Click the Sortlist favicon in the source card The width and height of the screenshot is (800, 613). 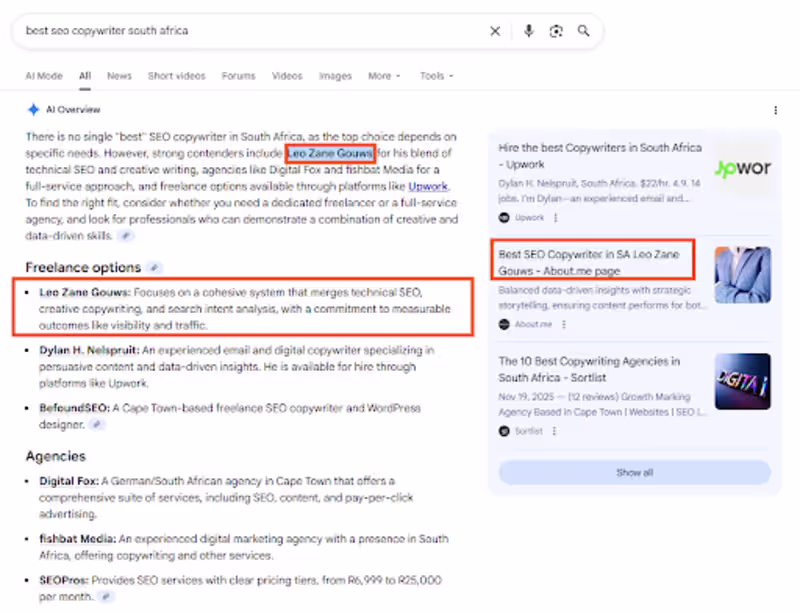(504, 431)
